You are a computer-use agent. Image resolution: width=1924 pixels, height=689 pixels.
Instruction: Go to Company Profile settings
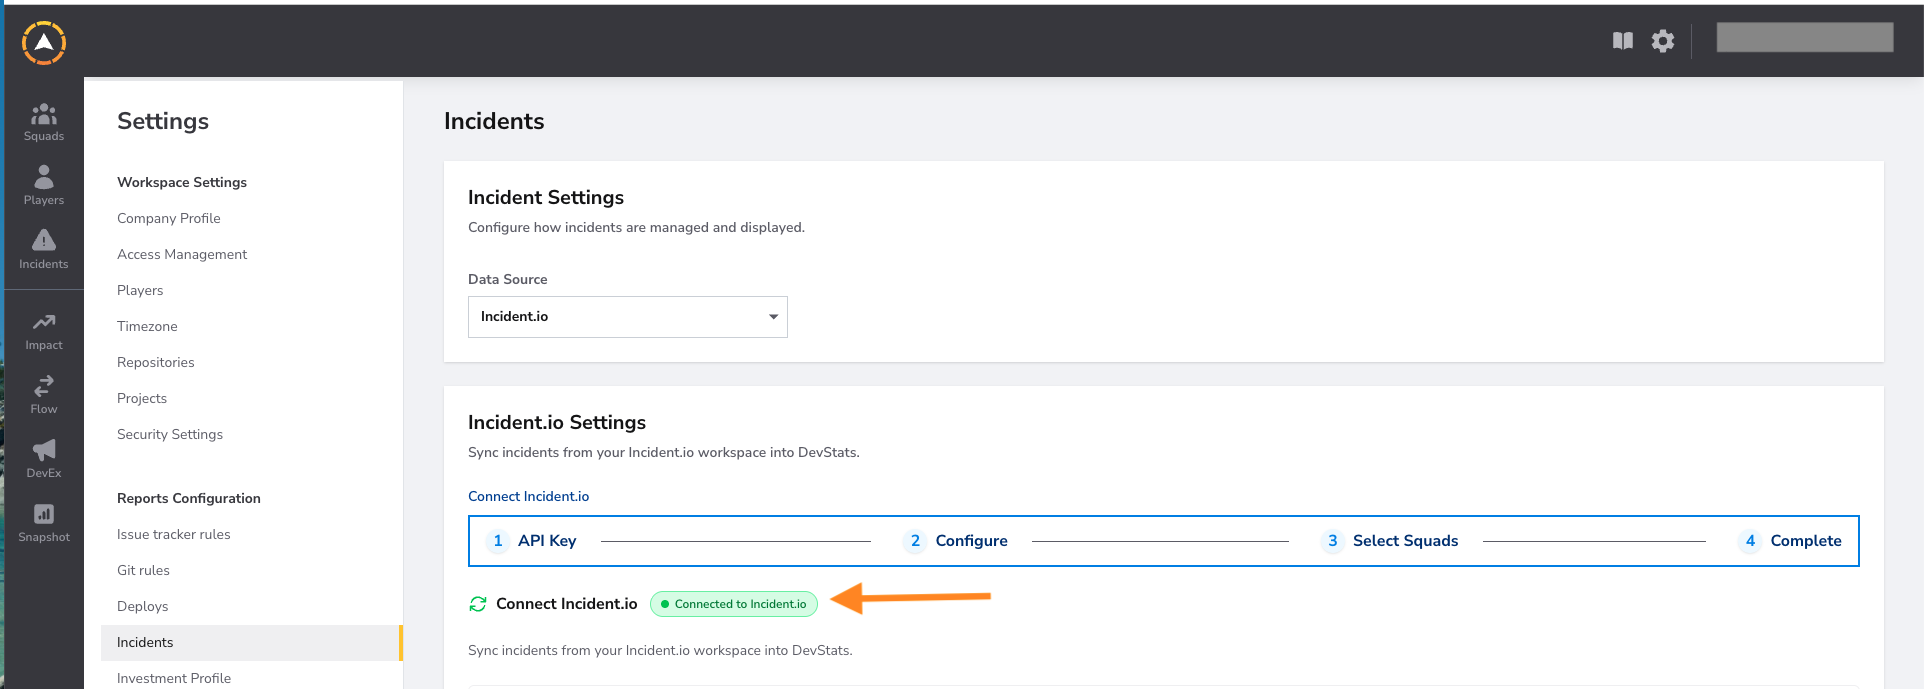[x=169, y=218]
